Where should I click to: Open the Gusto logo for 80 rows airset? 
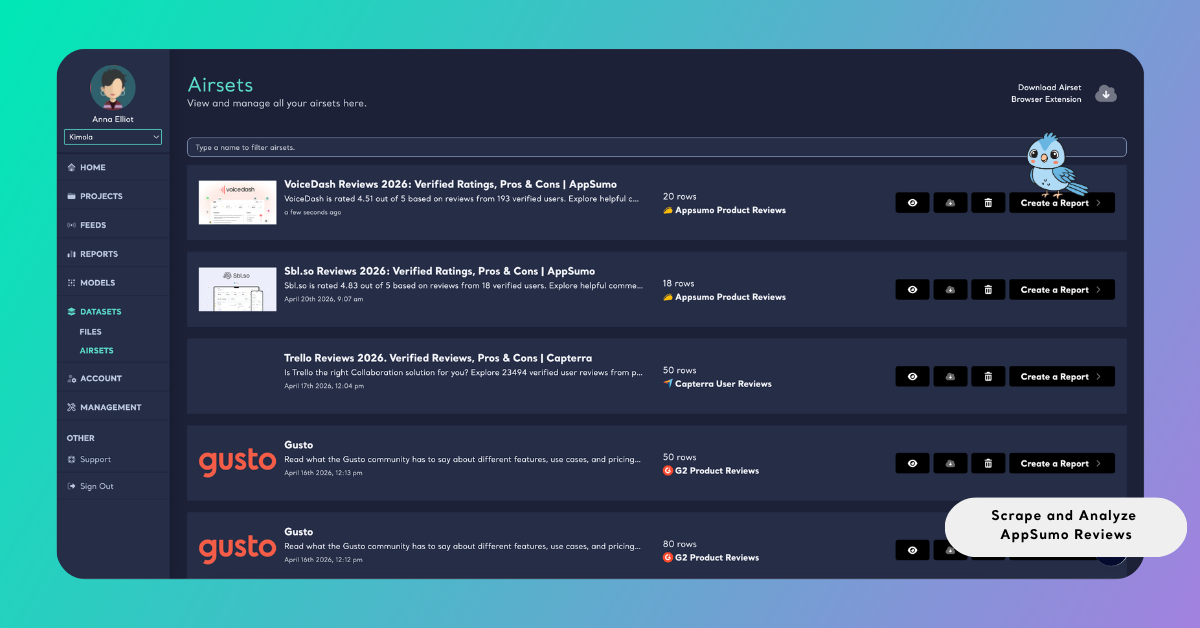tap(237, 549)
